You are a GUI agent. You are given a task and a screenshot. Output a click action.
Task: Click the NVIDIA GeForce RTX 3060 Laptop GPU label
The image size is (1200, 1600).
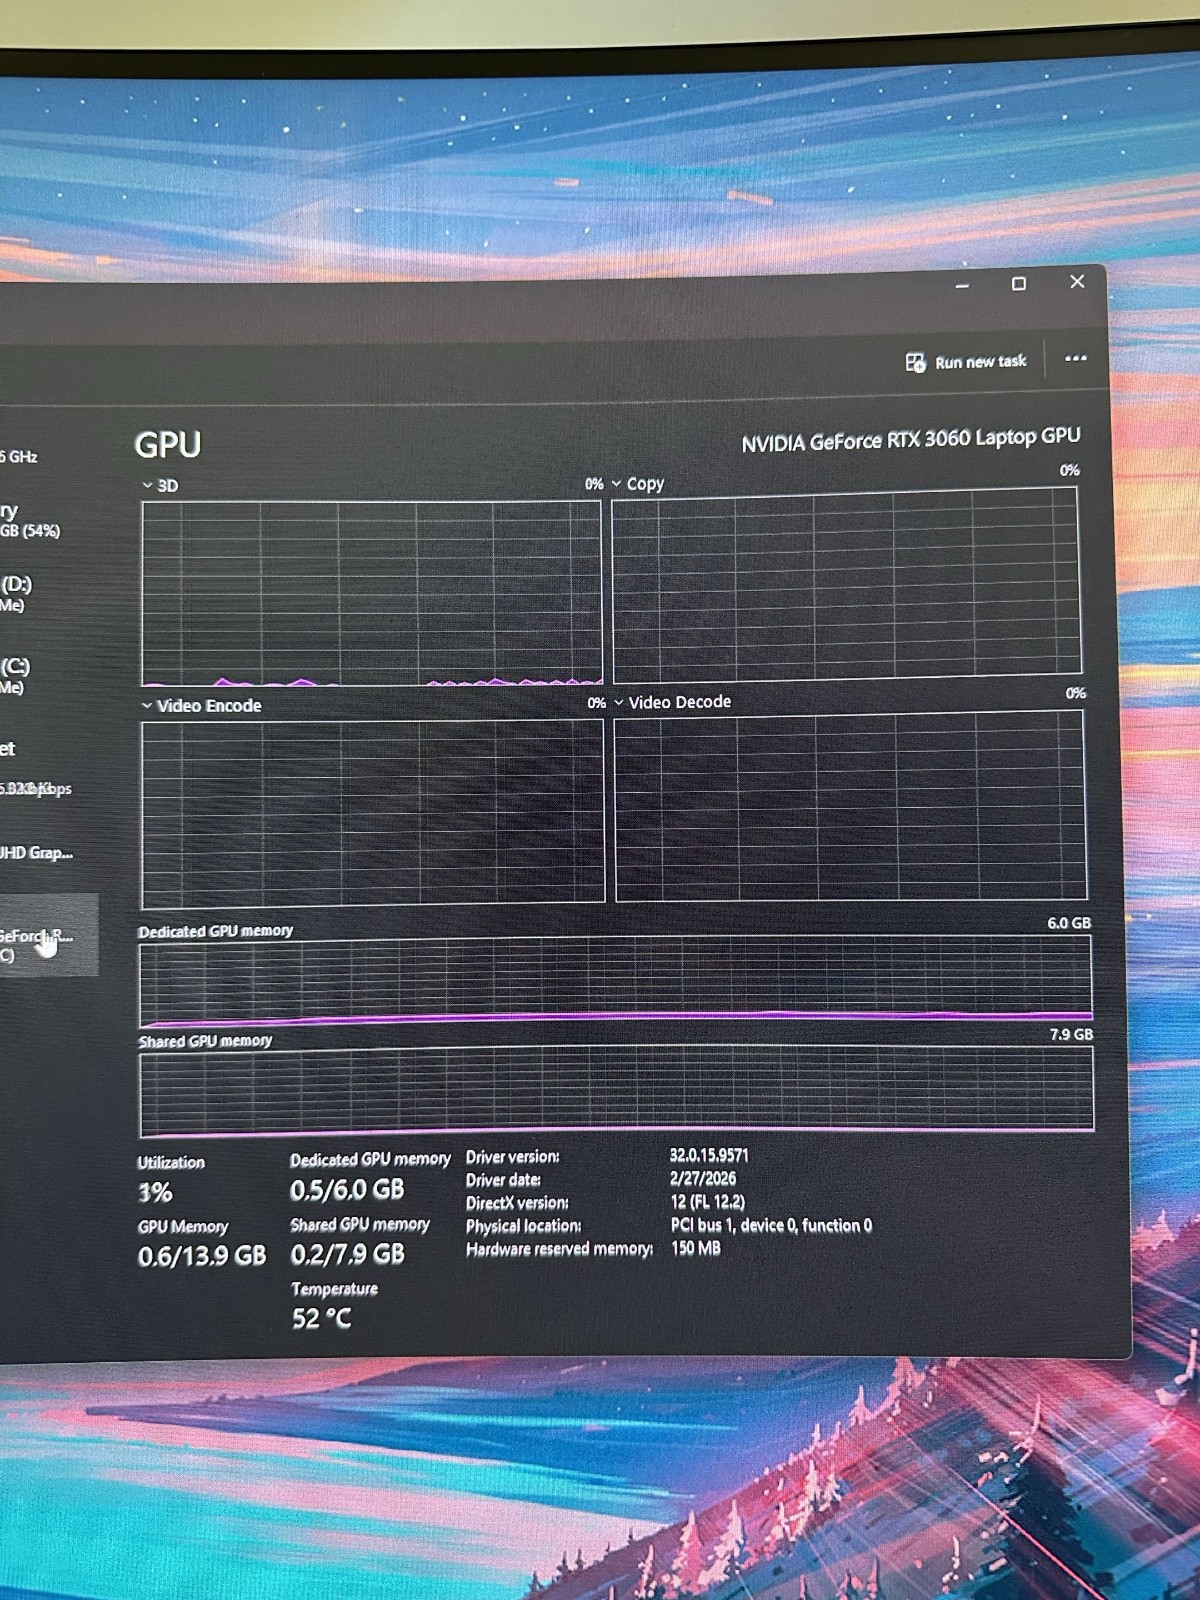pos(911,440)
